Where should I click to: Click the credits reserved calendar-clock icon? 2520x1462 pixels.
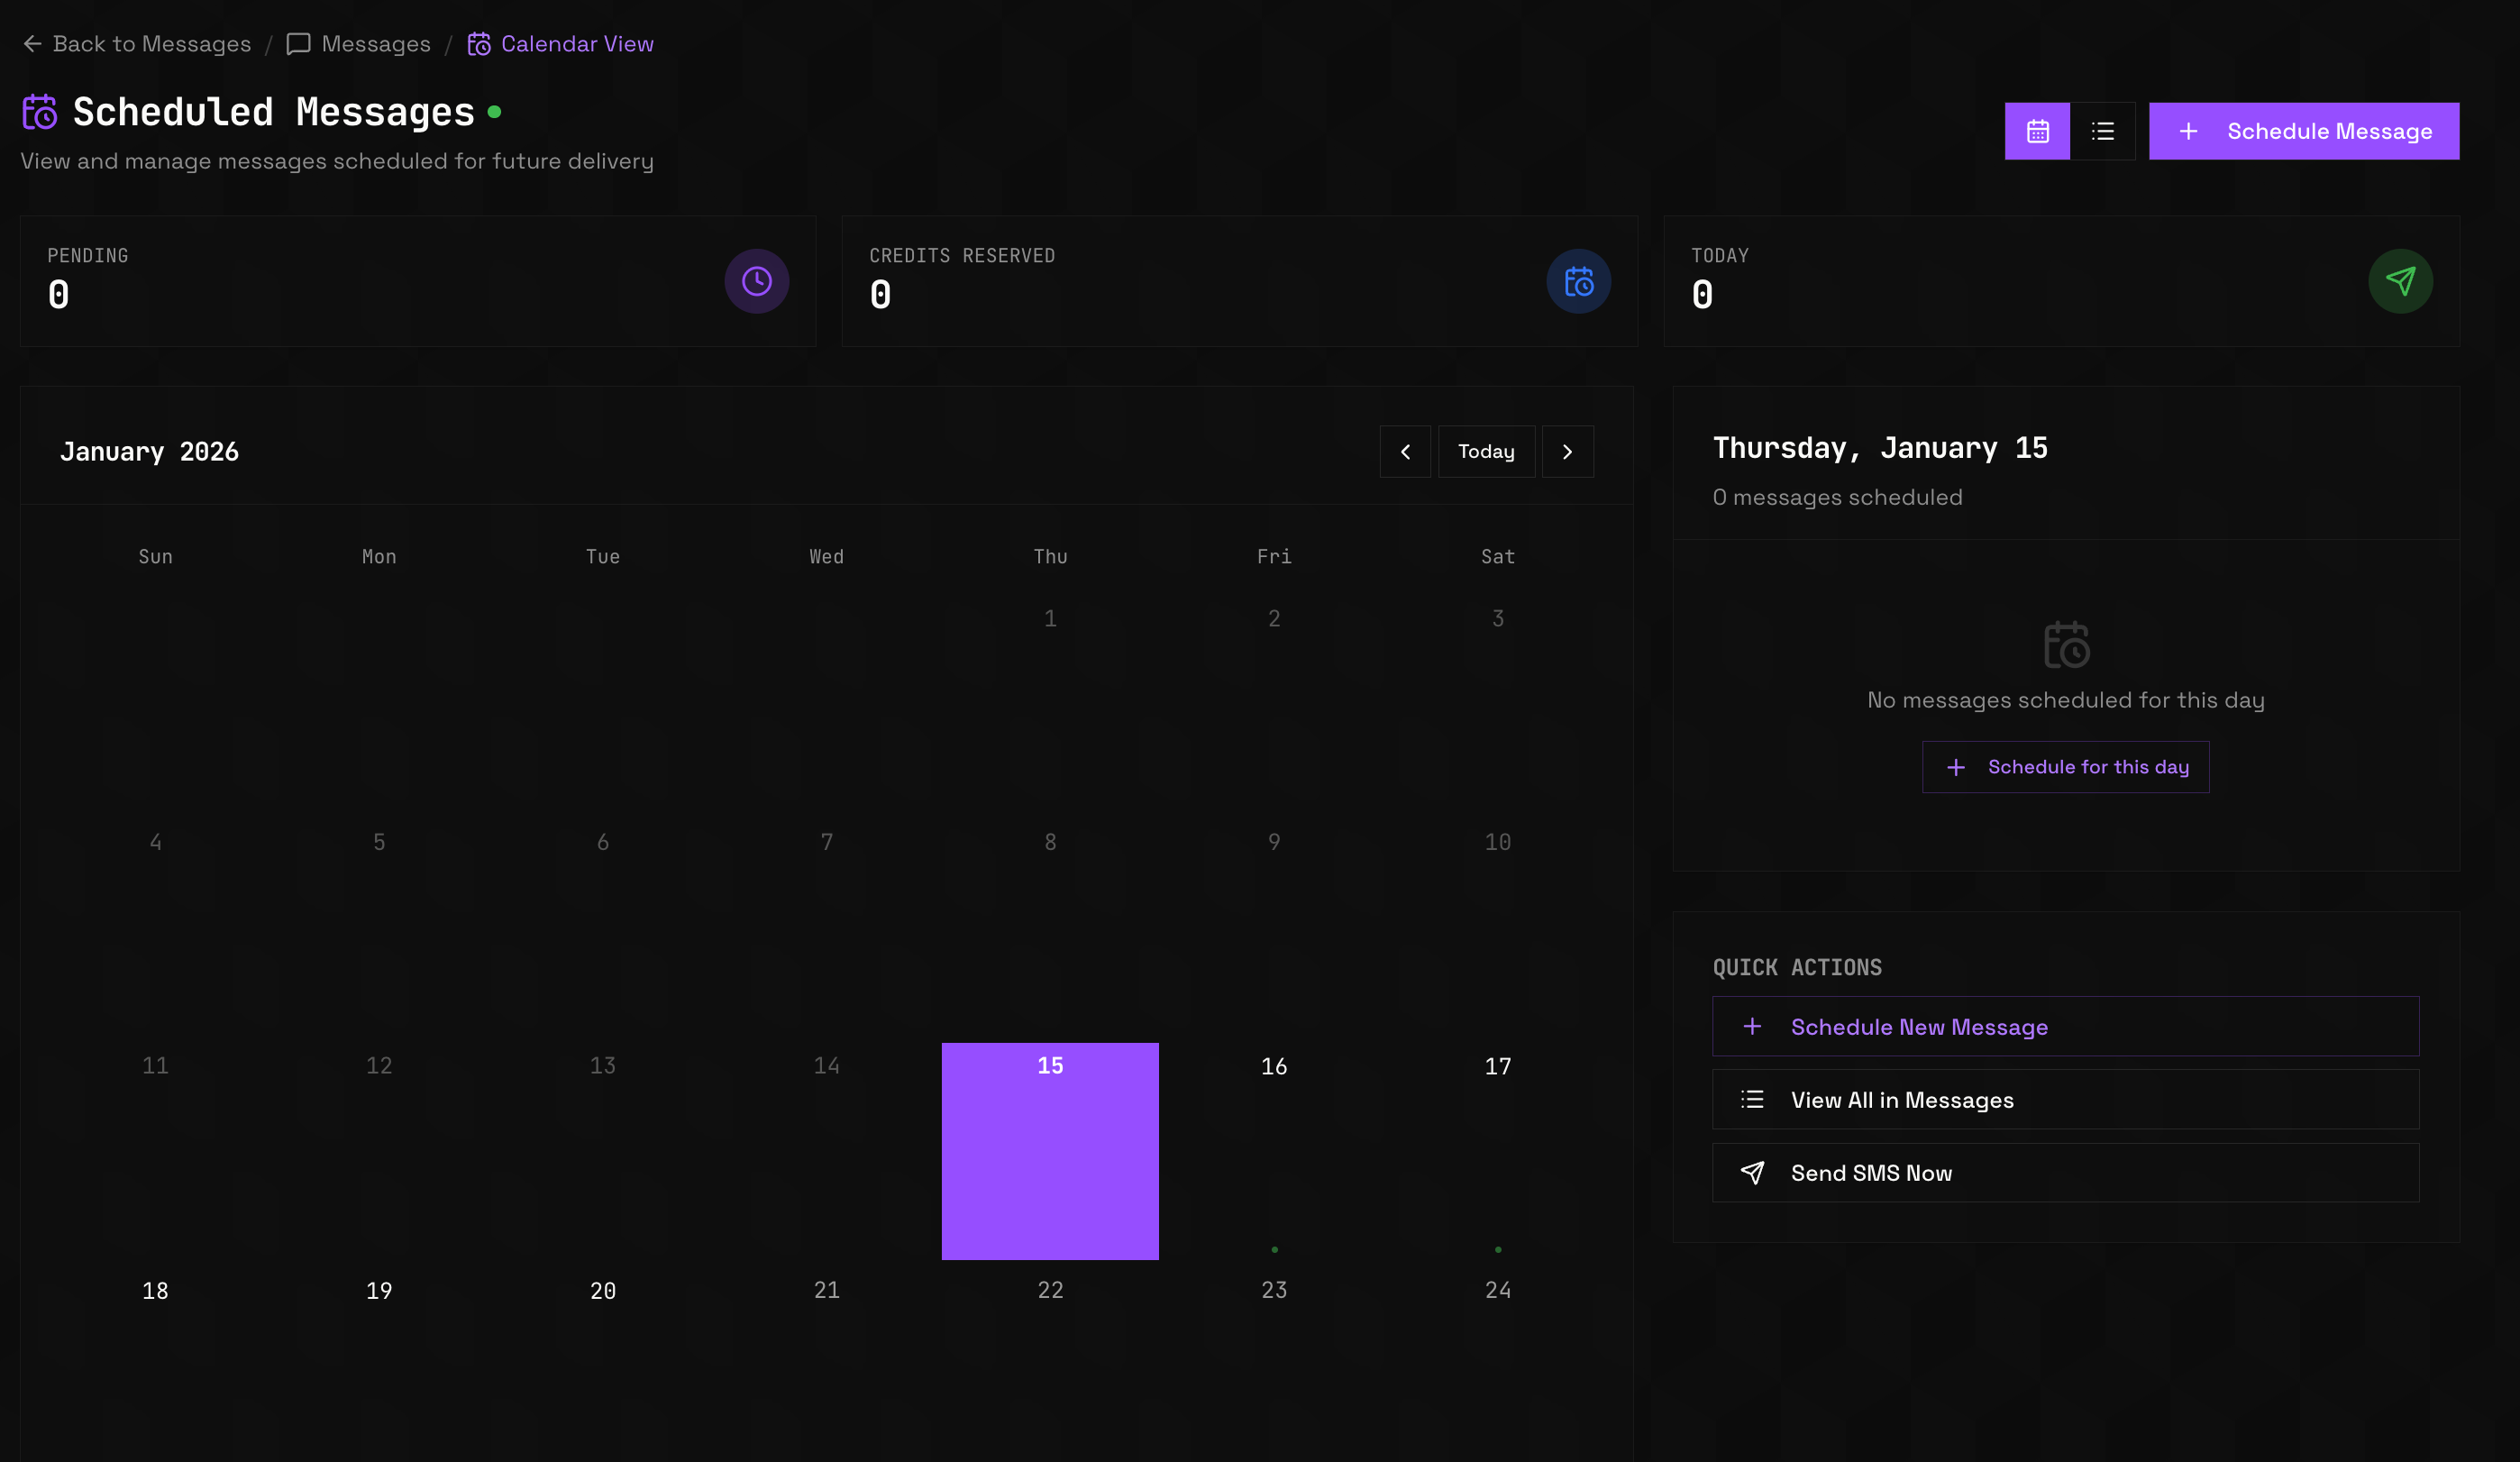coord(1578,281)
